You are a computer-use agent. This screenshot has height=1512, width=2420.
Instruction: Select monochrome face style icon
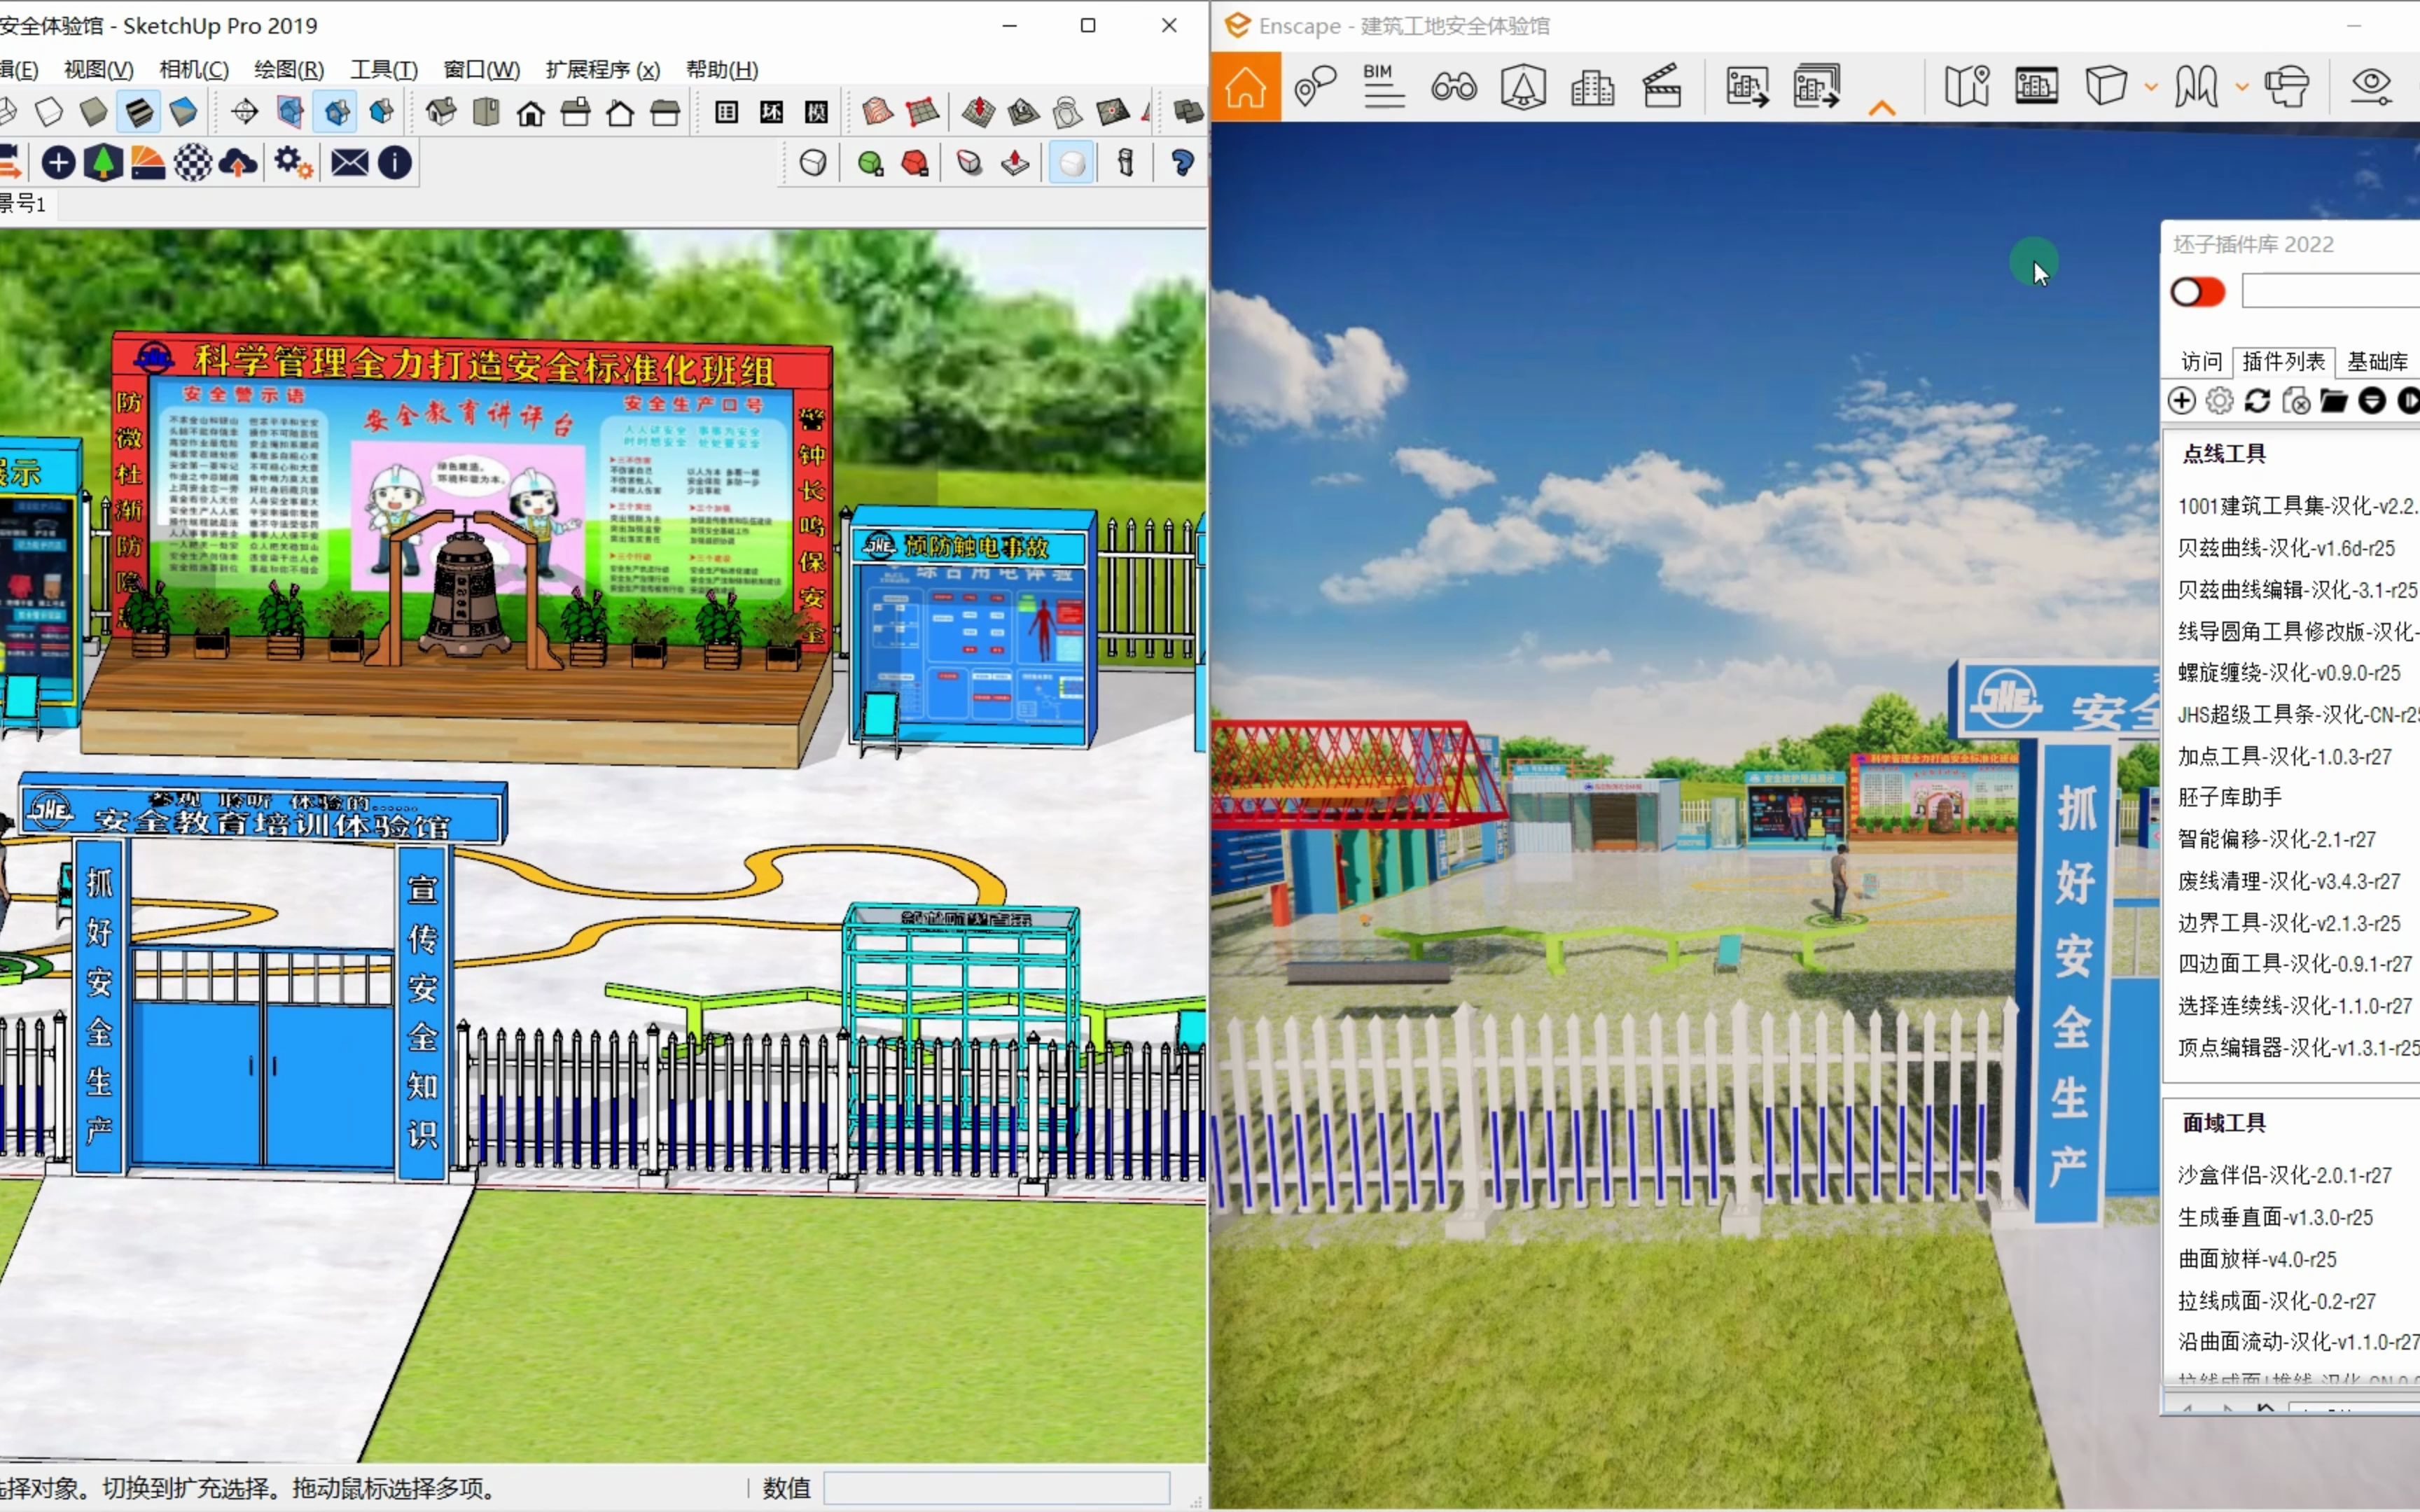tap(183, 111)
